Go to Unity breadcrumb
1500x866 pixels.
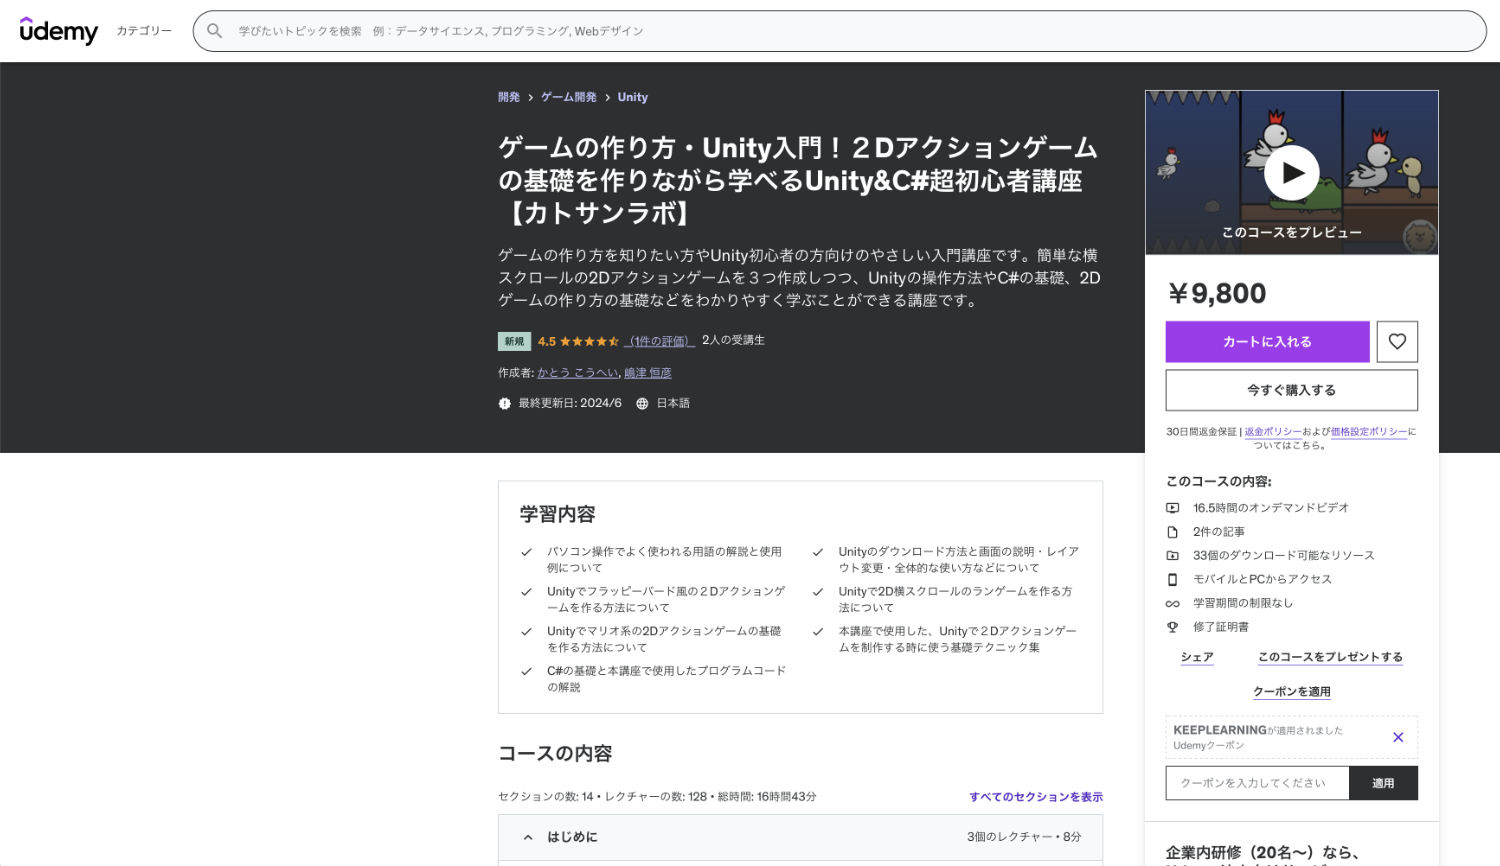tap(633, 97)
